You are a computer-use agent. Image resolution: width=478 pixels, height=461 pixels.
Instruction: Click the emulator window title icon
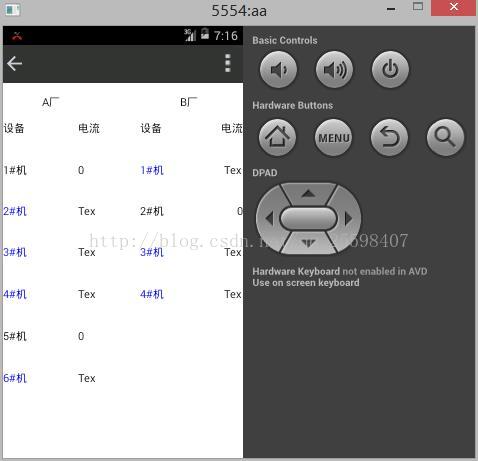(x=13, y=9)
